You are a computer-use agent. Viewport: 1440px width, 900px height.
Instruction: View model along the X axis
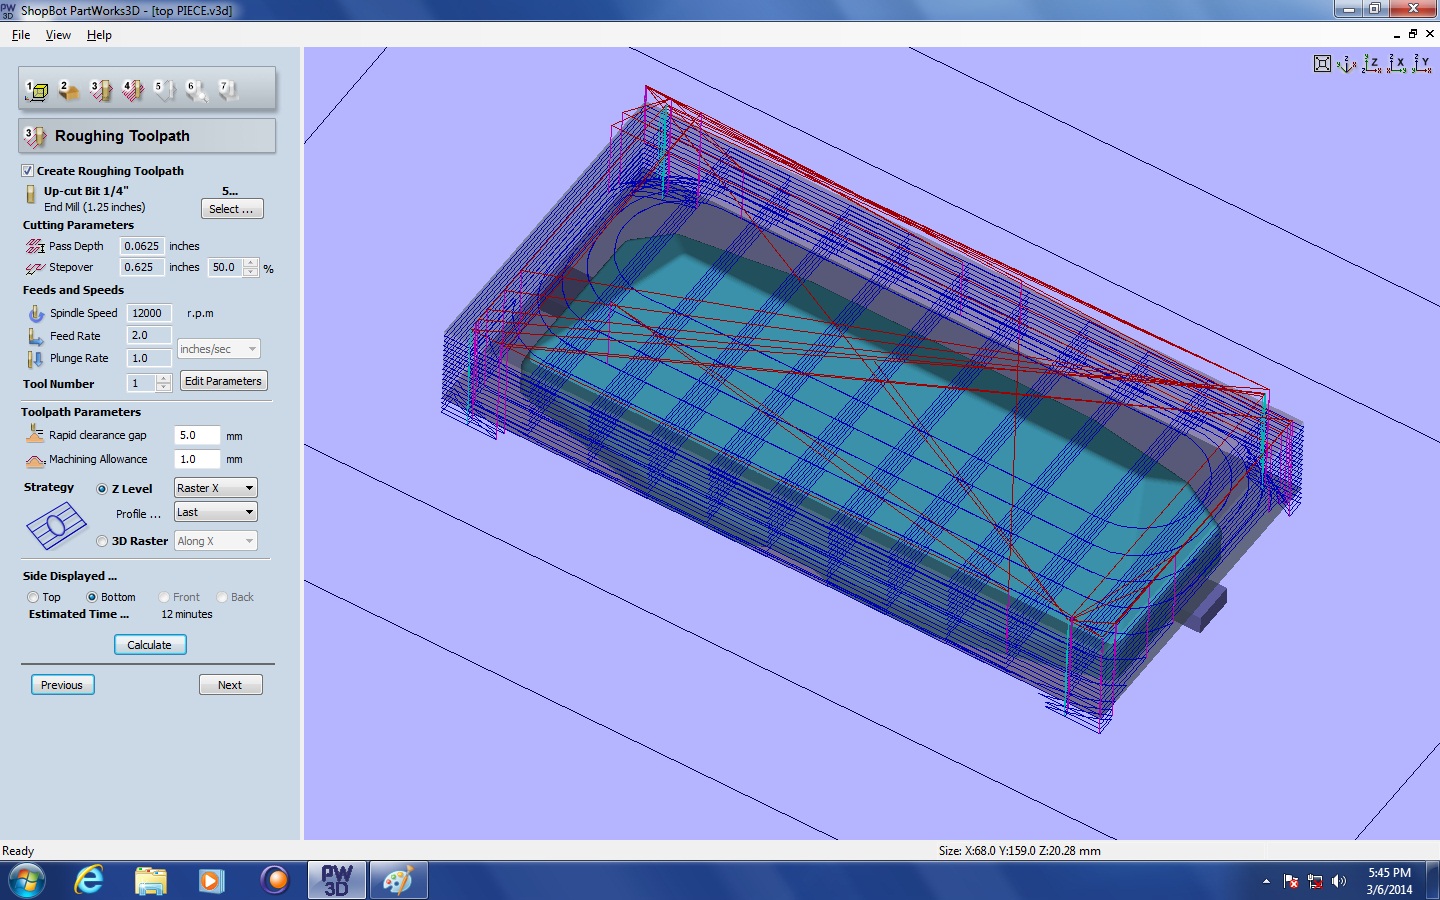(x=1397, y=64)
